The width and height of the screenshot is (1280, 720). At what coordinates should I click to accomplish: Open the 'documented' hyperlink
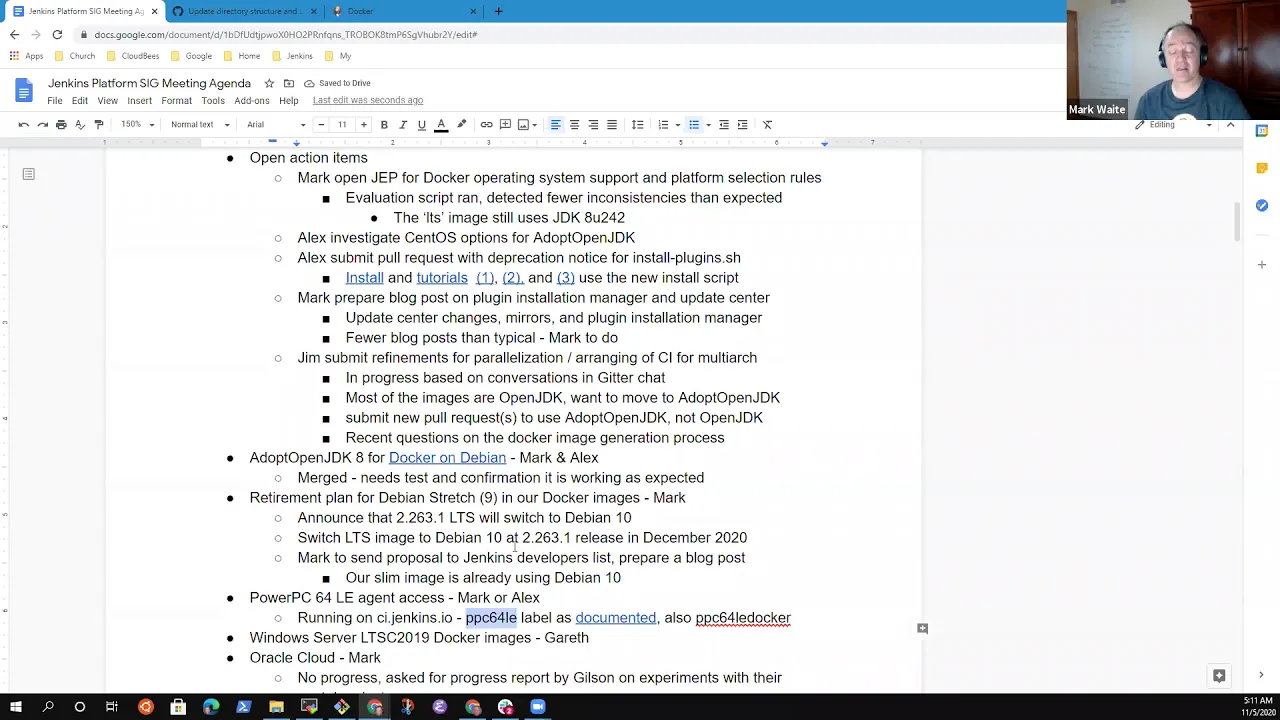click(616, 618)
